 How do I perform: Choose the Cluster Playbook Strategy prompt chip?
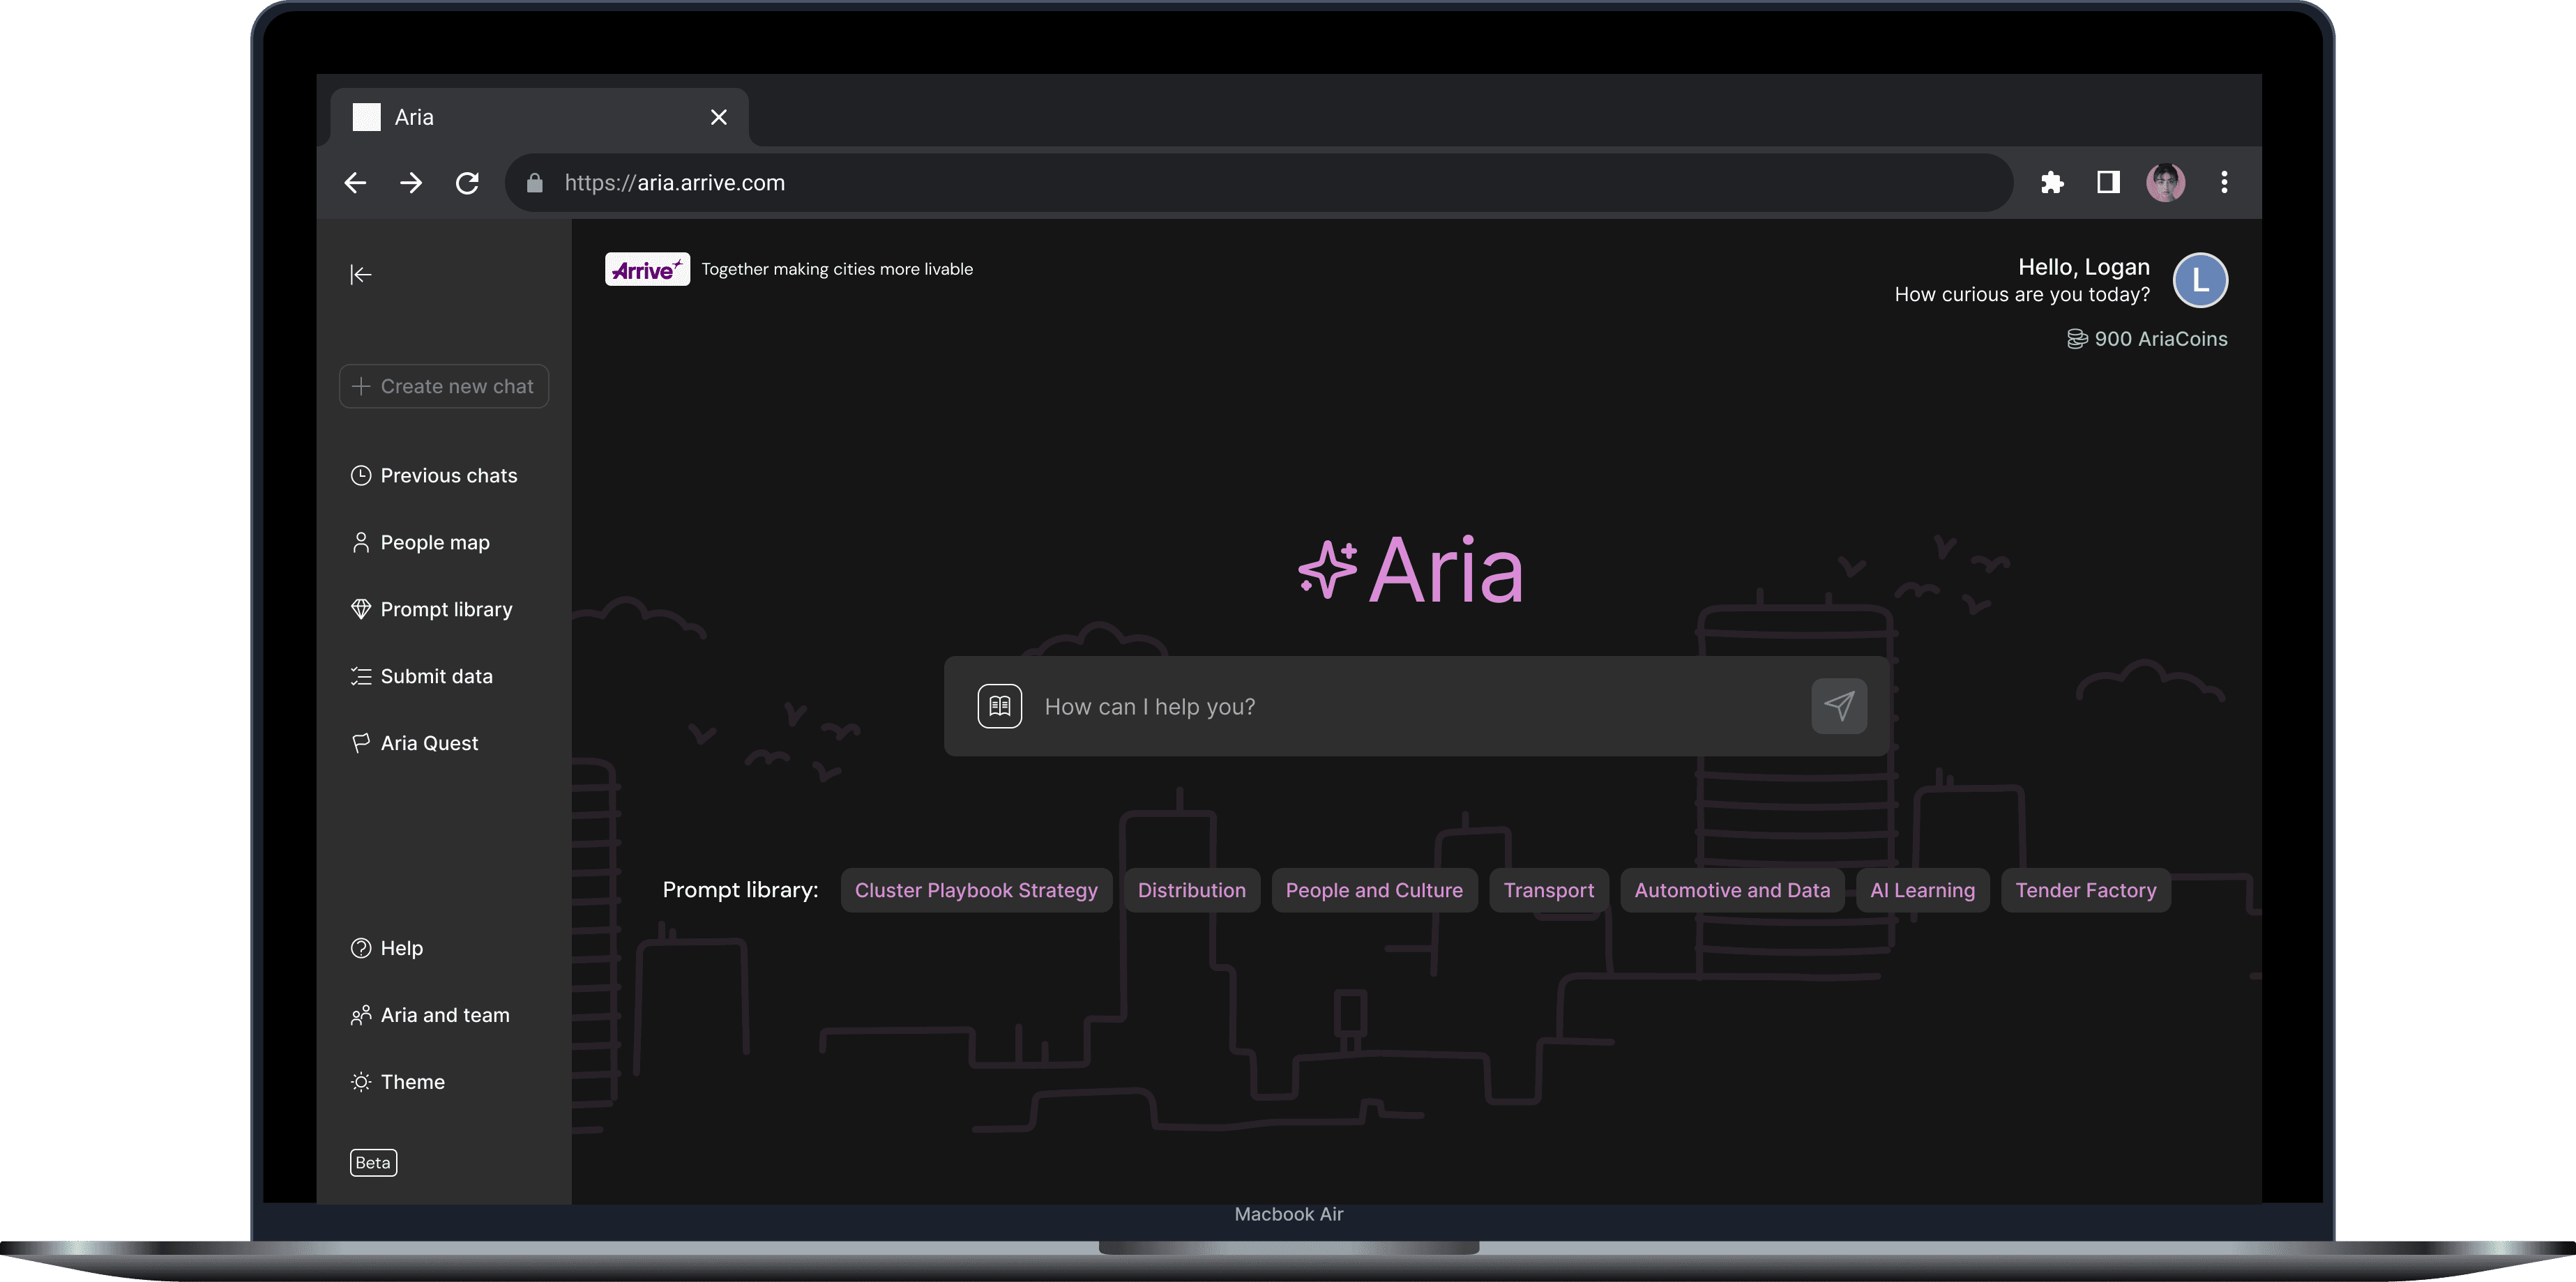pos(975,891)
